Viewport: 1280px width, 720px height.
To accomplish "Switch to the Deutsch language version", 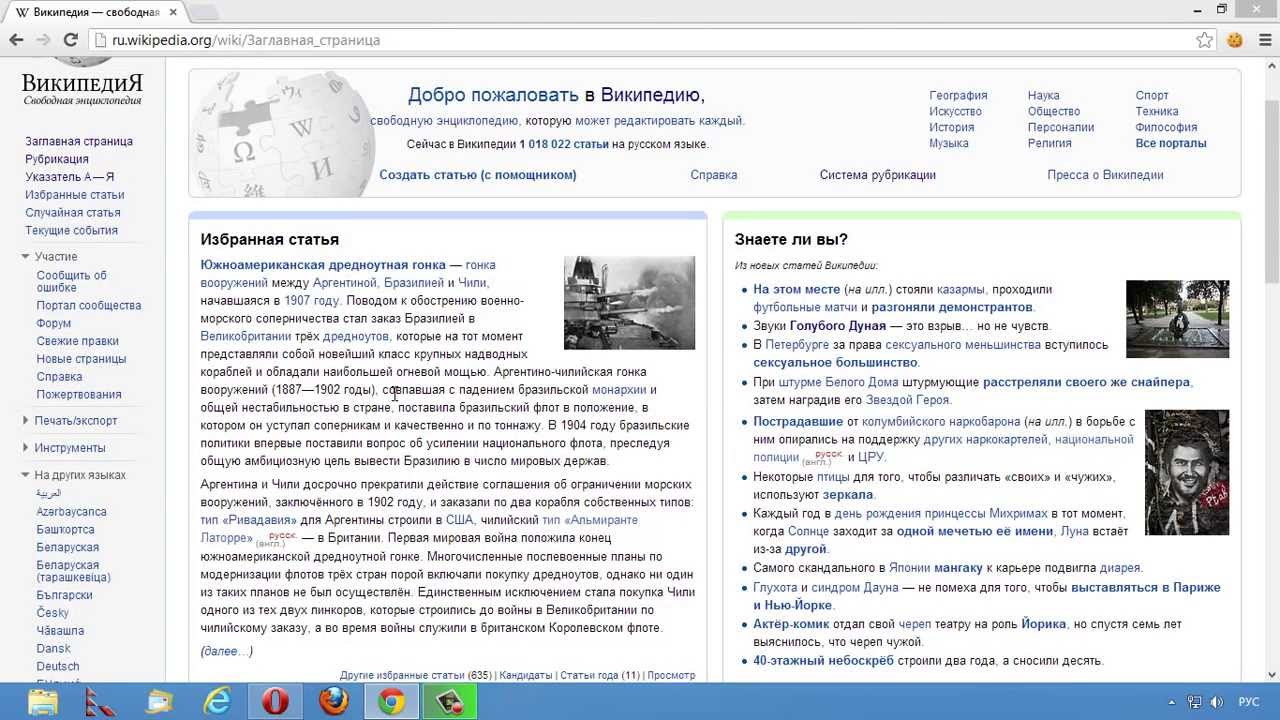I will coord(58,667).
